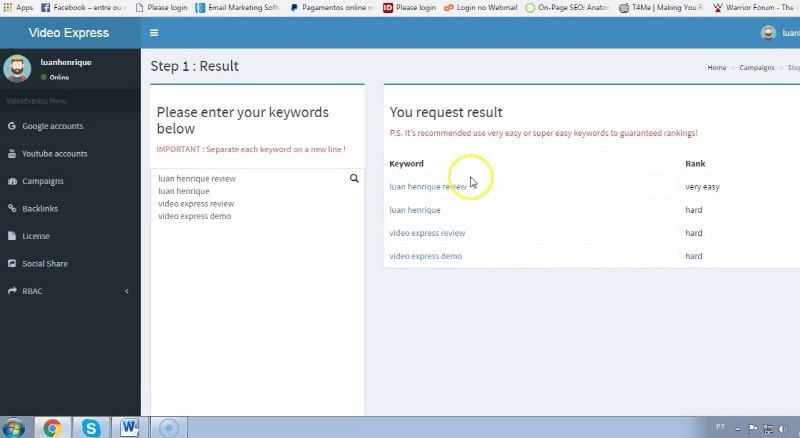Expand the RBAC submenu chevron
Image resolution: width=800 pixels, height=438 pixels.
pyautogui.click(x=127, y=291)
